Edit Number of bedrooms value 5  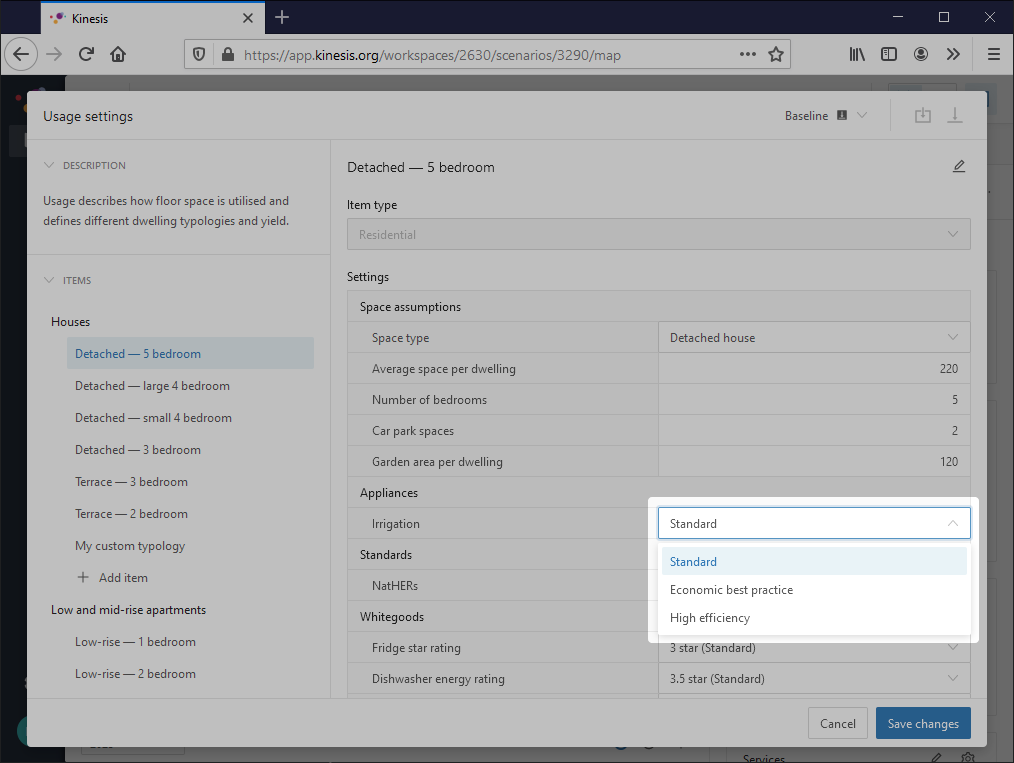pos(814,400)
